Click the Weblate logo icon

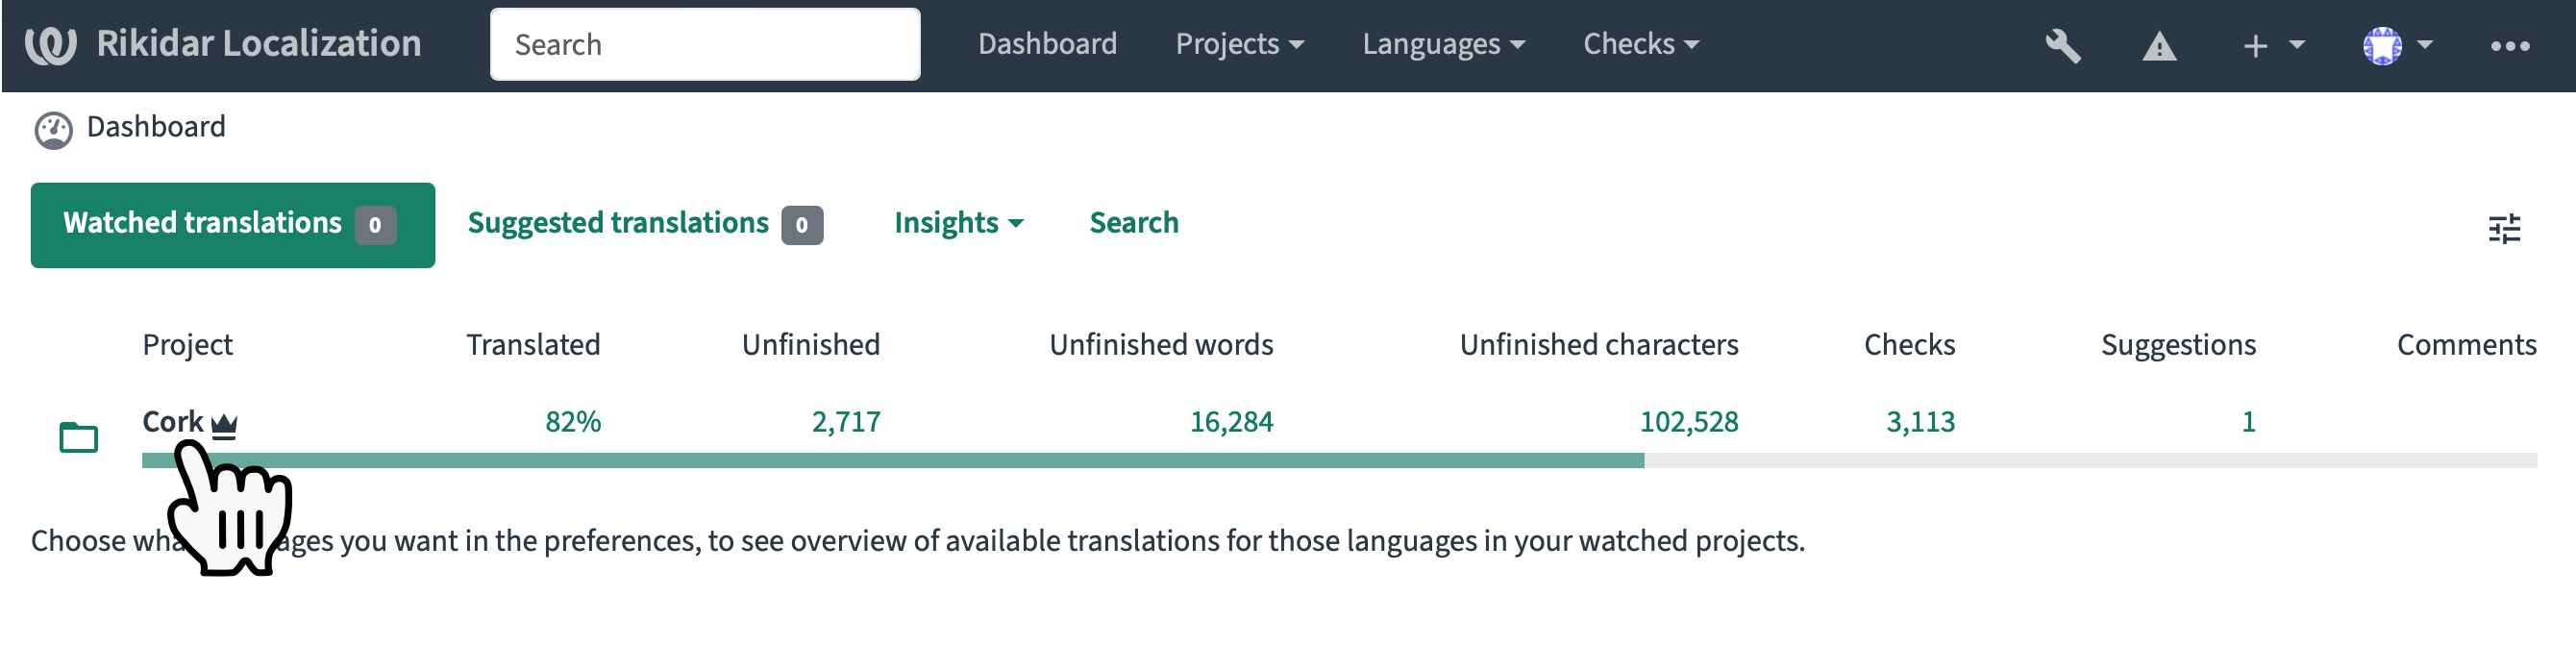point(51,45)
